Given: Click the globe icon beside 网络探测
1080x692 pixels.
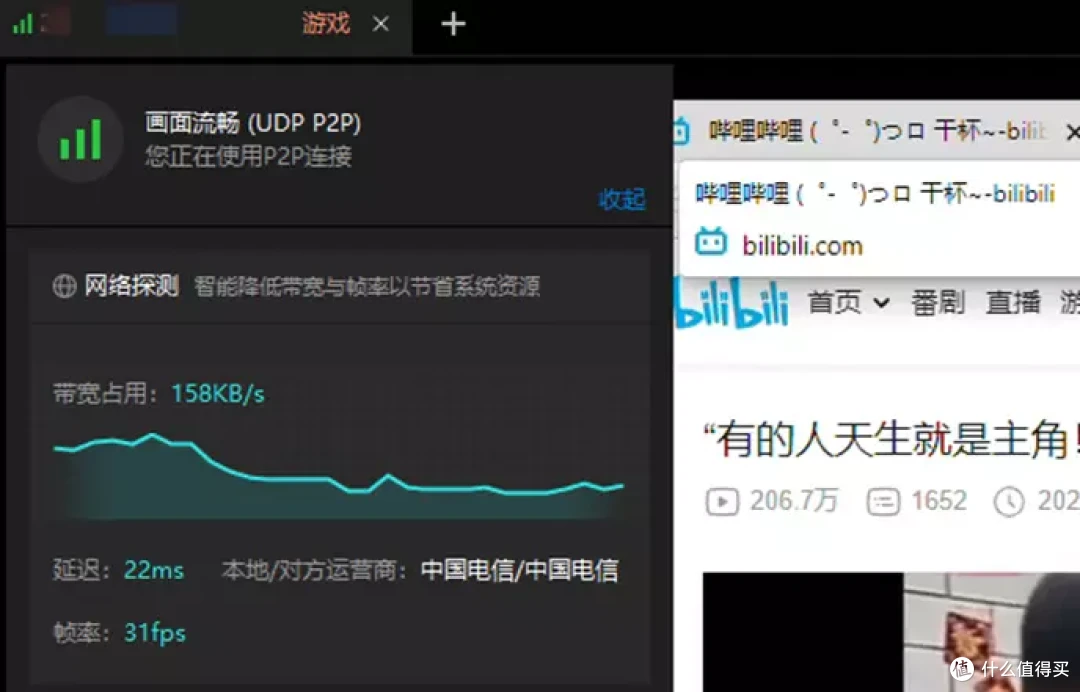Looking at the screenshot, I should pyautogui.click(x=65, y=286).
